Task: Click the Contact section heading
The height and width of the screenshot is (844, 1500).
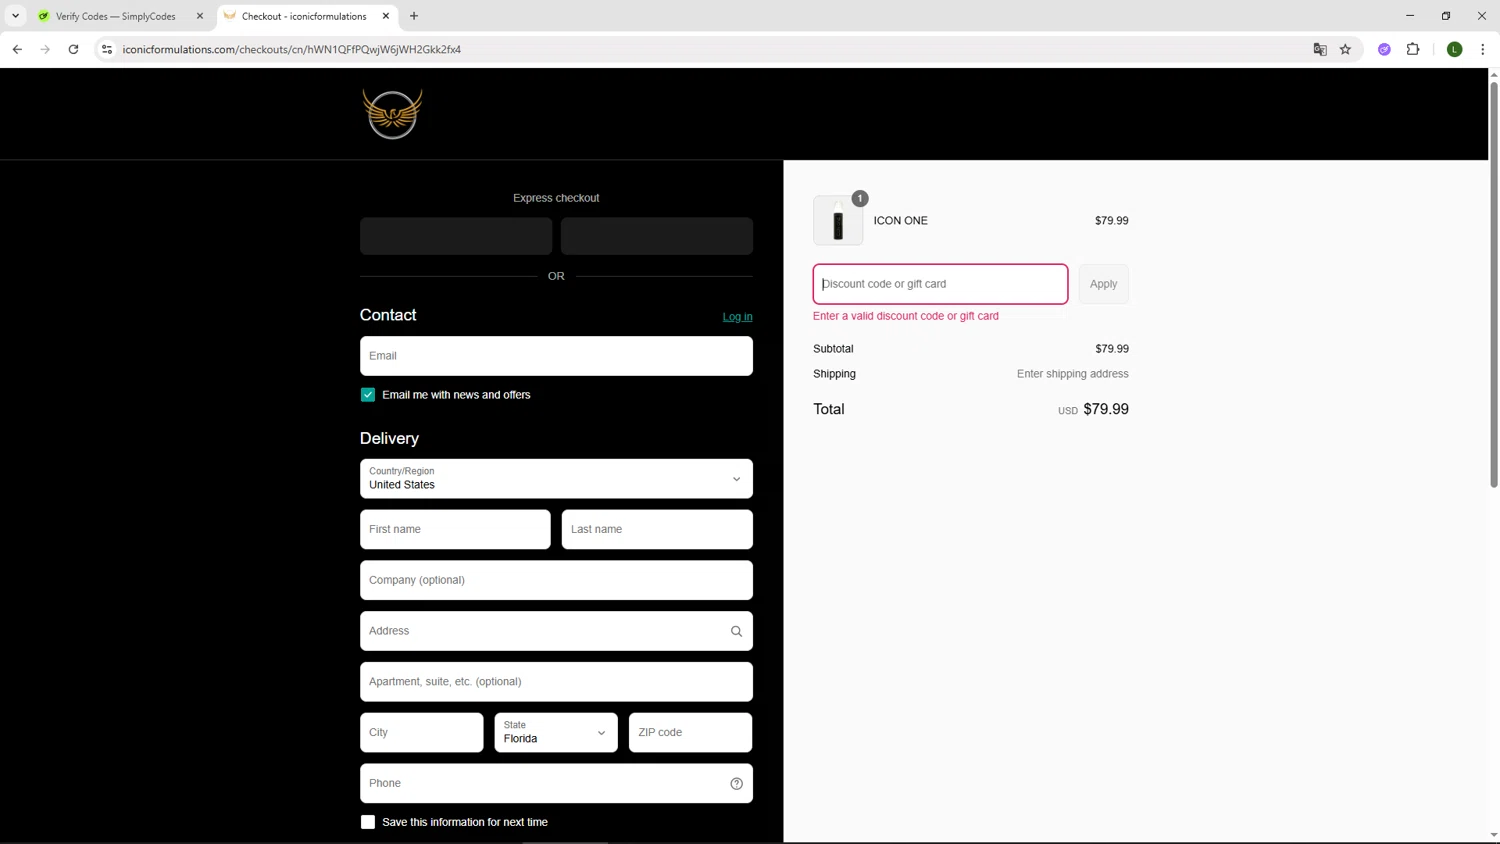Action: (388, 315)
